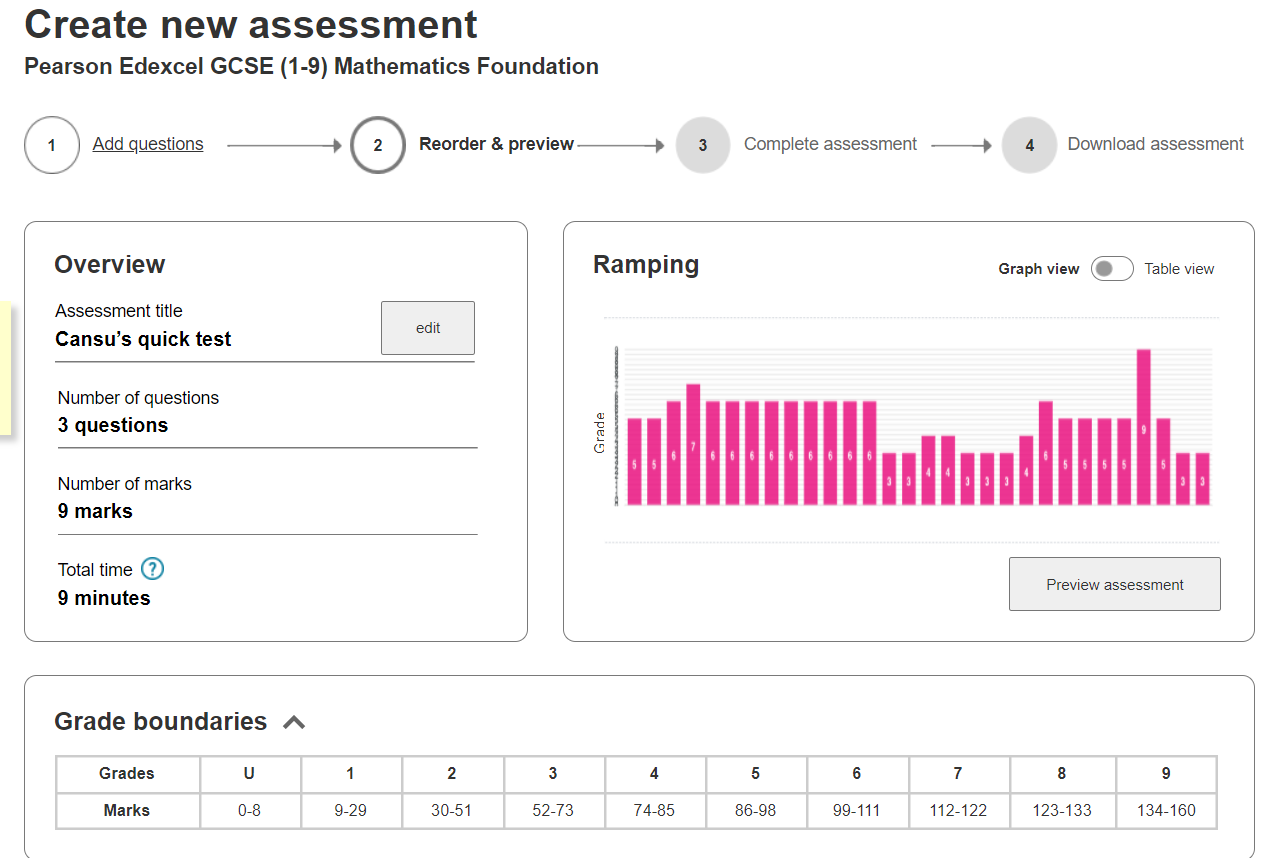Viewport: 1273px width, 858px height.
Task: Click step 4 Download assessment circle
Action: [1029, 144]
